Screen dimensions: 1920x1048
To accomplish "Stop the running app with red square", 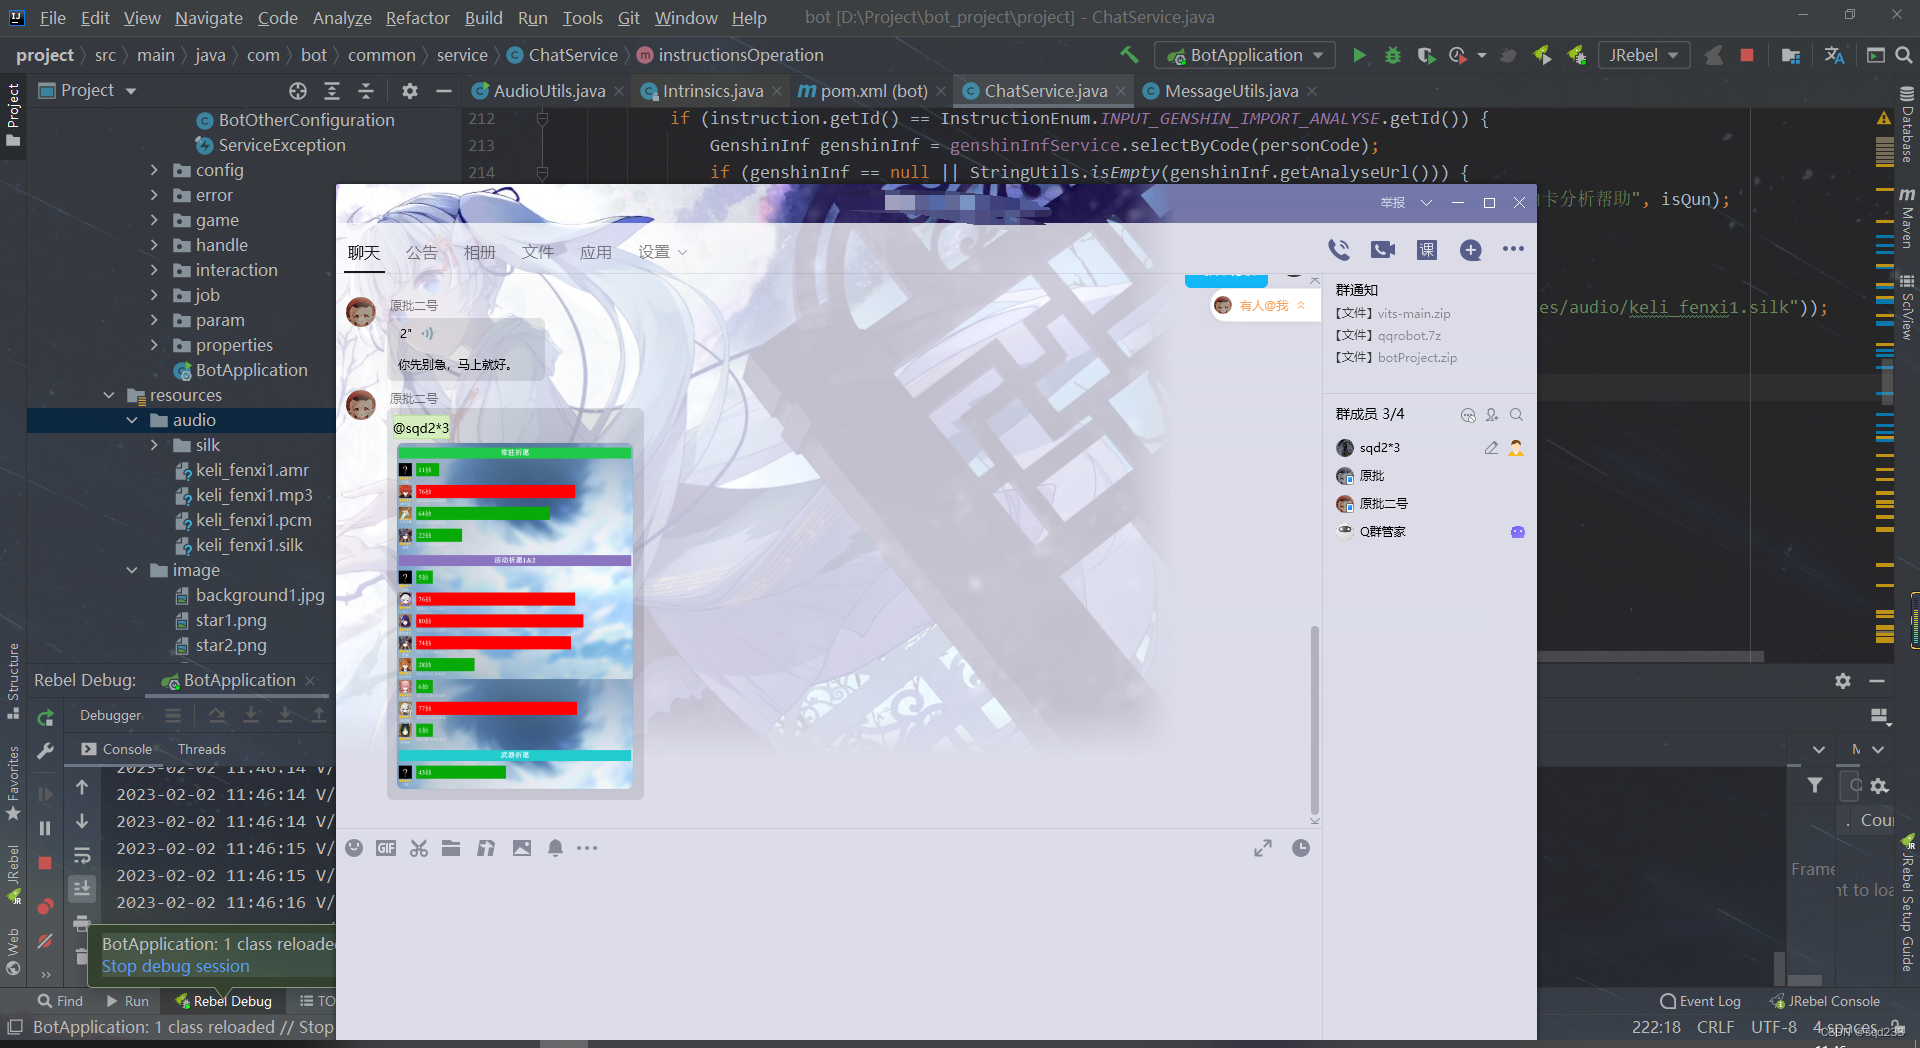I will pos(1747,55).
